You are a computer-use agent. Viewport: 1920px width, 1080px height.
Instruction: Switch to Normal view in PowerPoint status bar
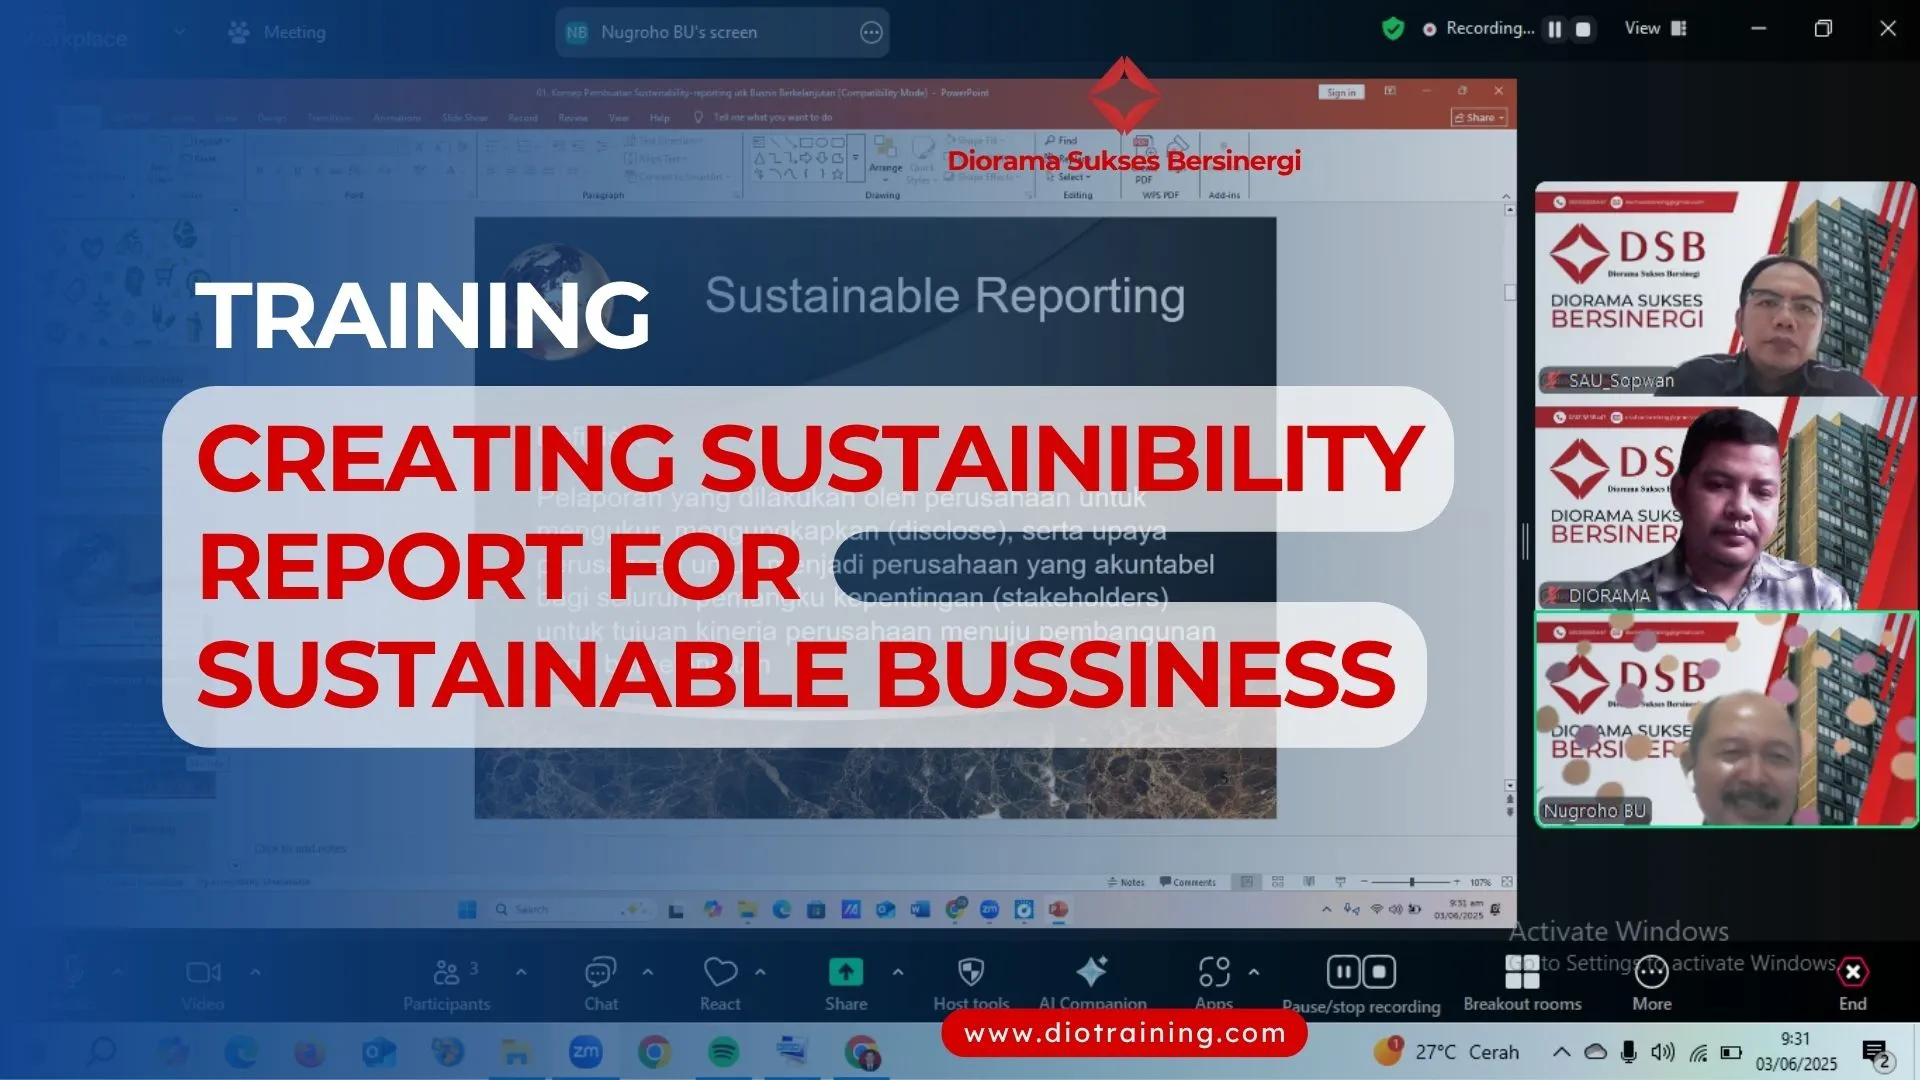1247,882
